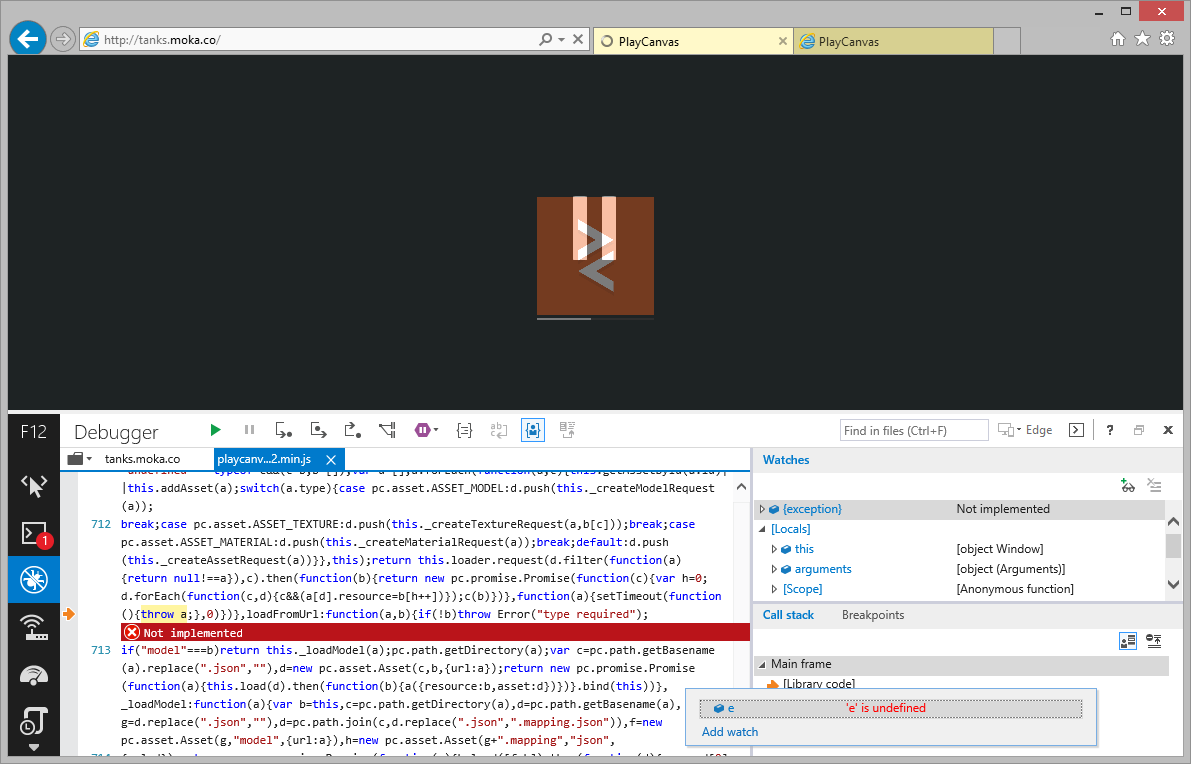Viewport: 1191px width, 764px height.
Task: Click the code editor scroll-up arrow
Action: (741, 487)
